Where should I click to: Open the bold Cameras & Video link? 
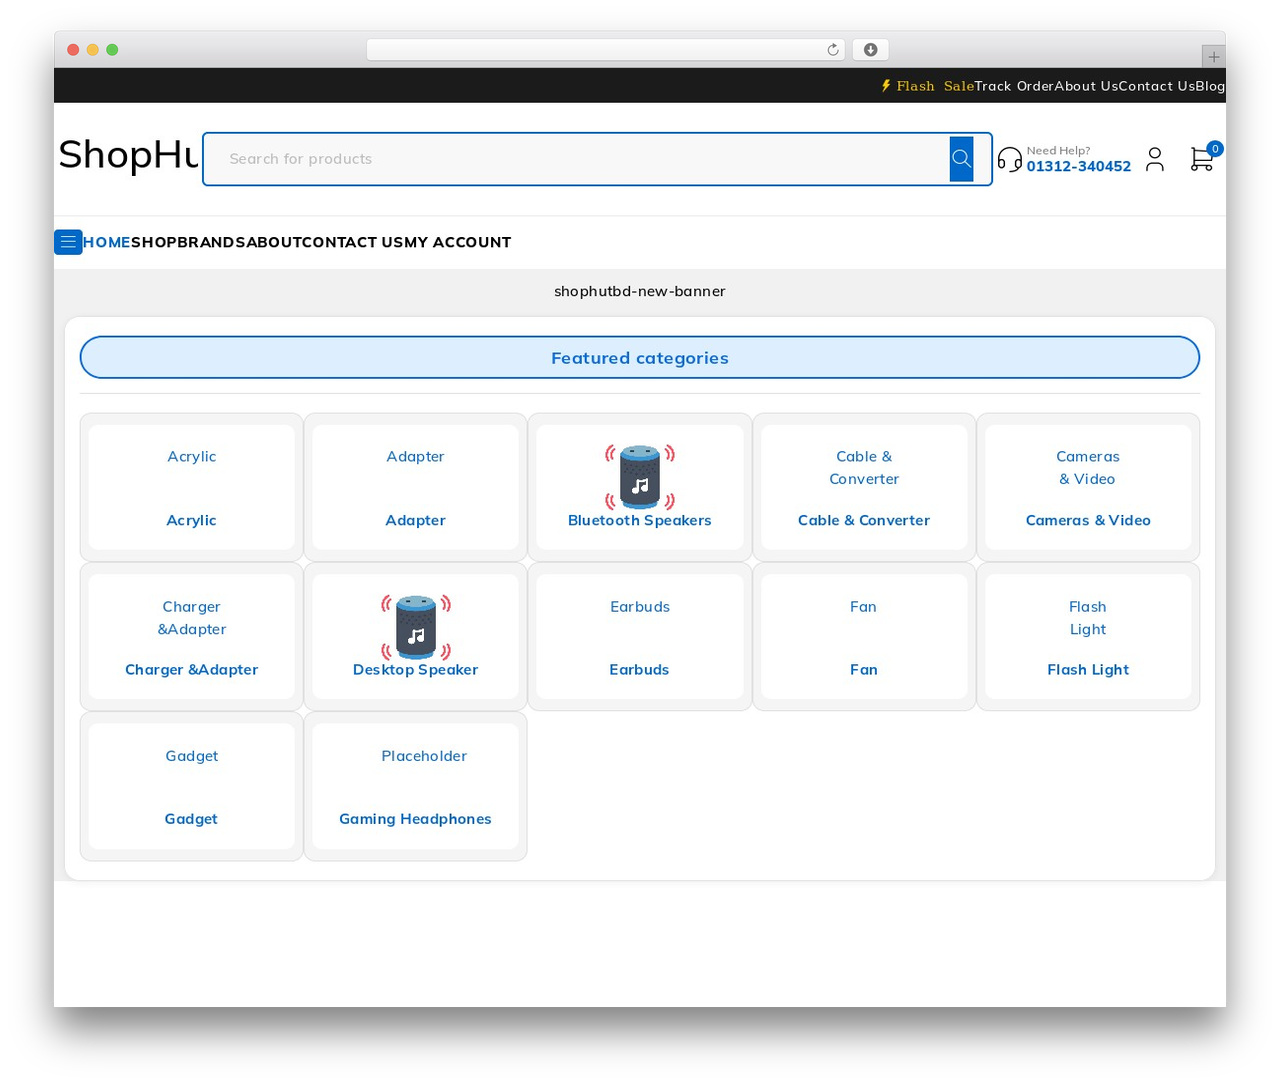(x=1088, y=520)
